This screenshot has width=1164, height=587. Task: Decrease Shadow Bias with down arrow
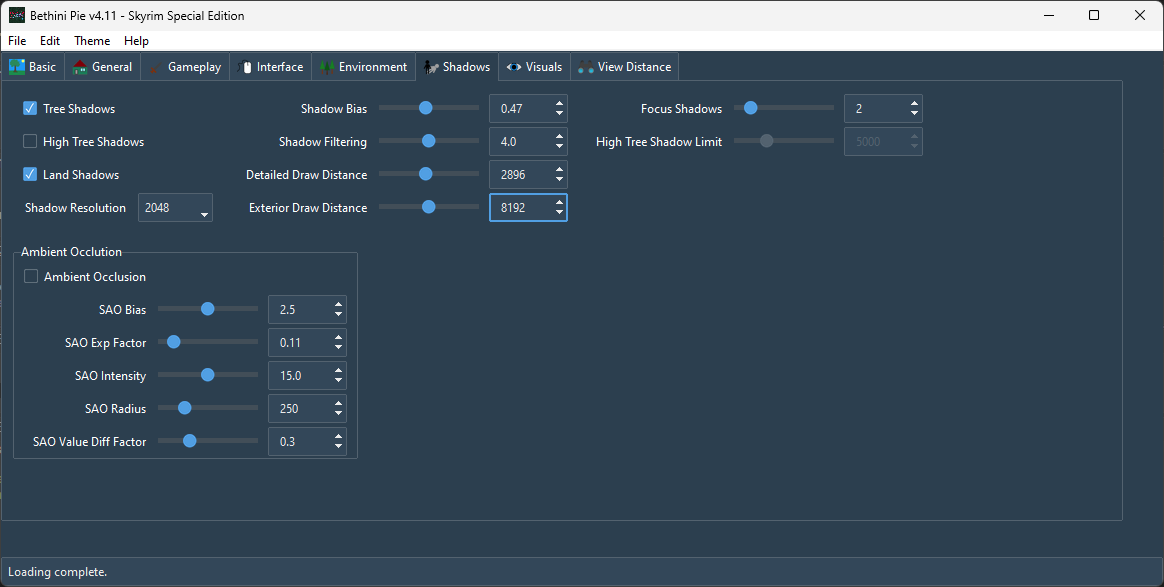[x=559, y=114]
